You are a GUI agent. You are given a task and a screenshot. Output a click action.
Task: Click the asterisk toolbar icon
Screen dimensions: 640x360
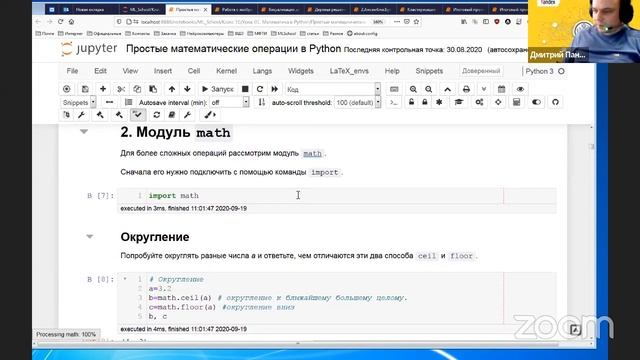click(439, 102)
